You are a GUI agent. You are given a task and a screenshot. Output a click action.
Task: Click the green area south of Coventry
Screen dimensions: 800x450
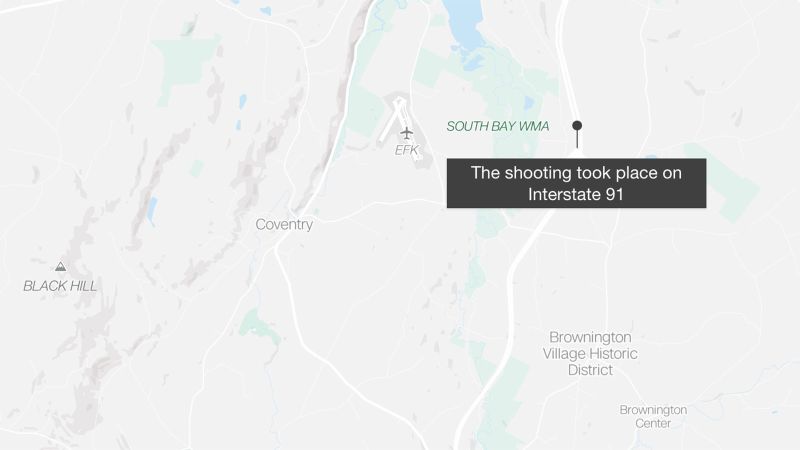coord(259,323)
